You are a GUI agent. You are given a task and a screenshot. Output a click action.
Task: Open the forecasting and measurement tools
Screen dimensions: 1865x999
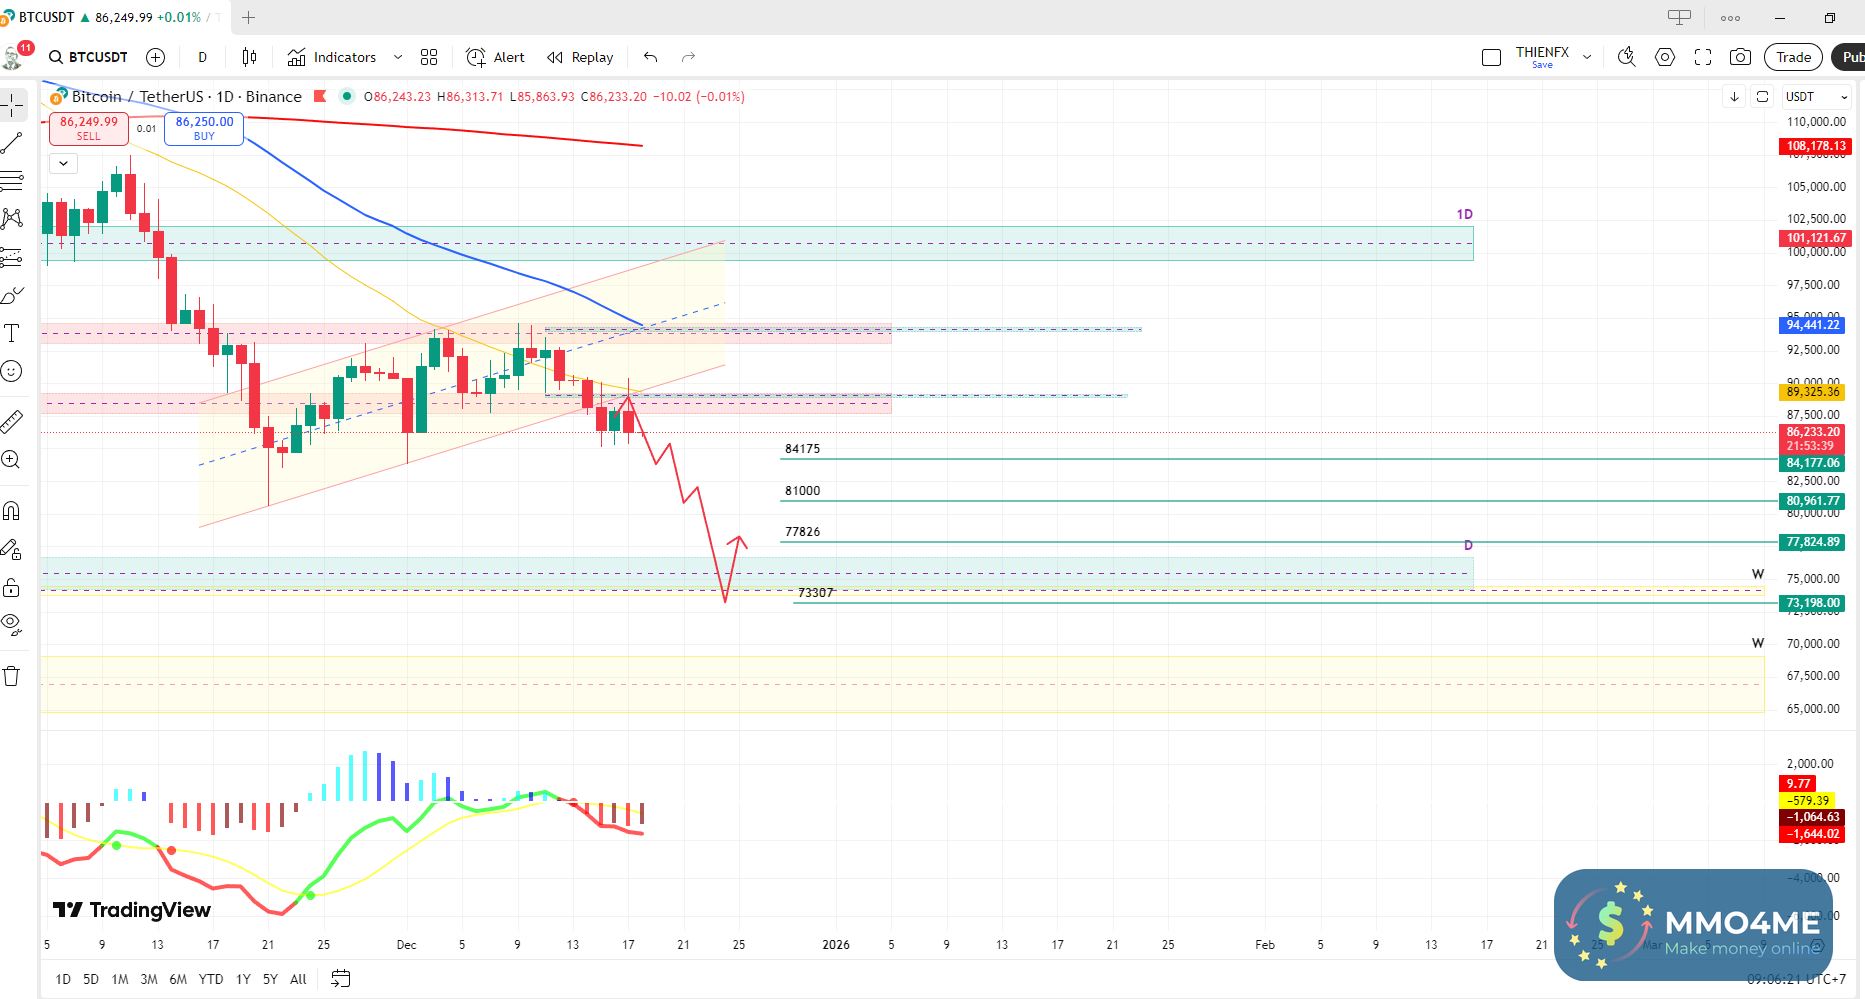pos(12,257)
